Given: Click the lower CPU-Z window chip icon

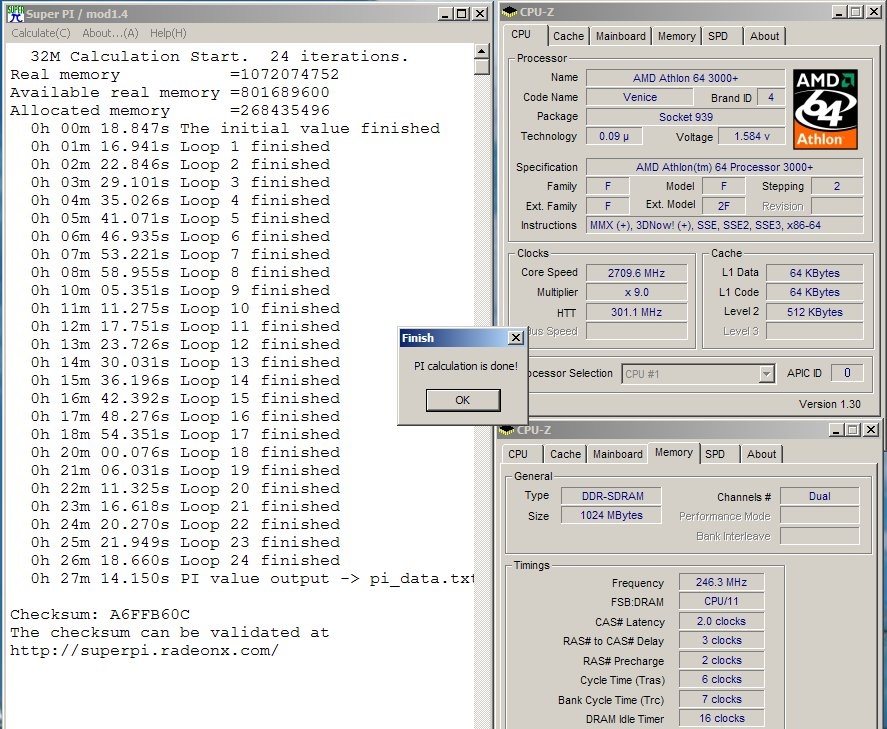Looking at the screenshot, I should click(x=506, y=430).
